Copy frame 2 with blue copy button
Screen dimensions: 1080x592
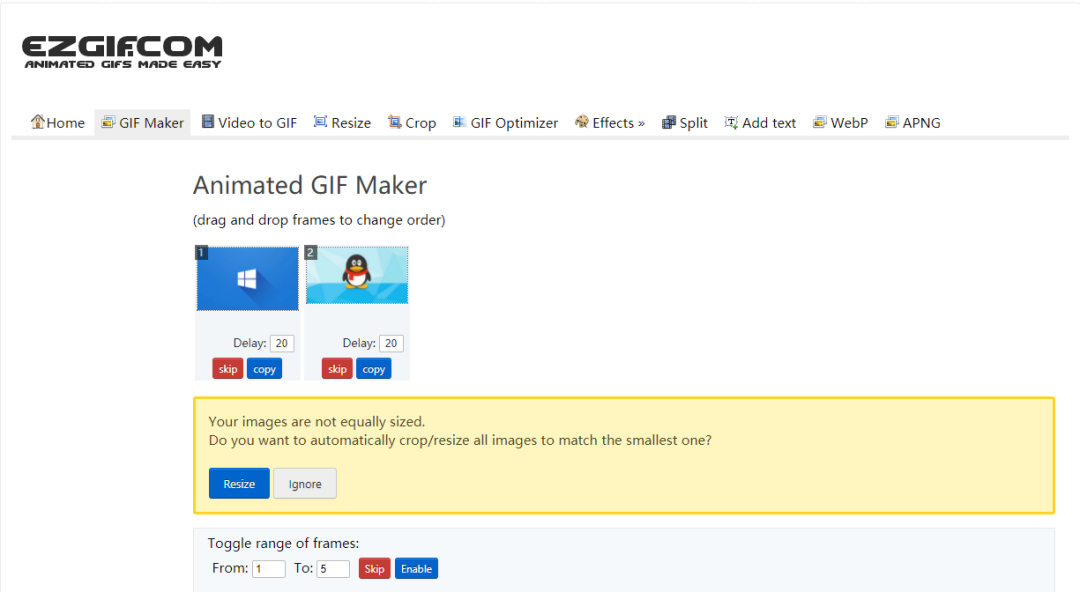click(374, 369)
